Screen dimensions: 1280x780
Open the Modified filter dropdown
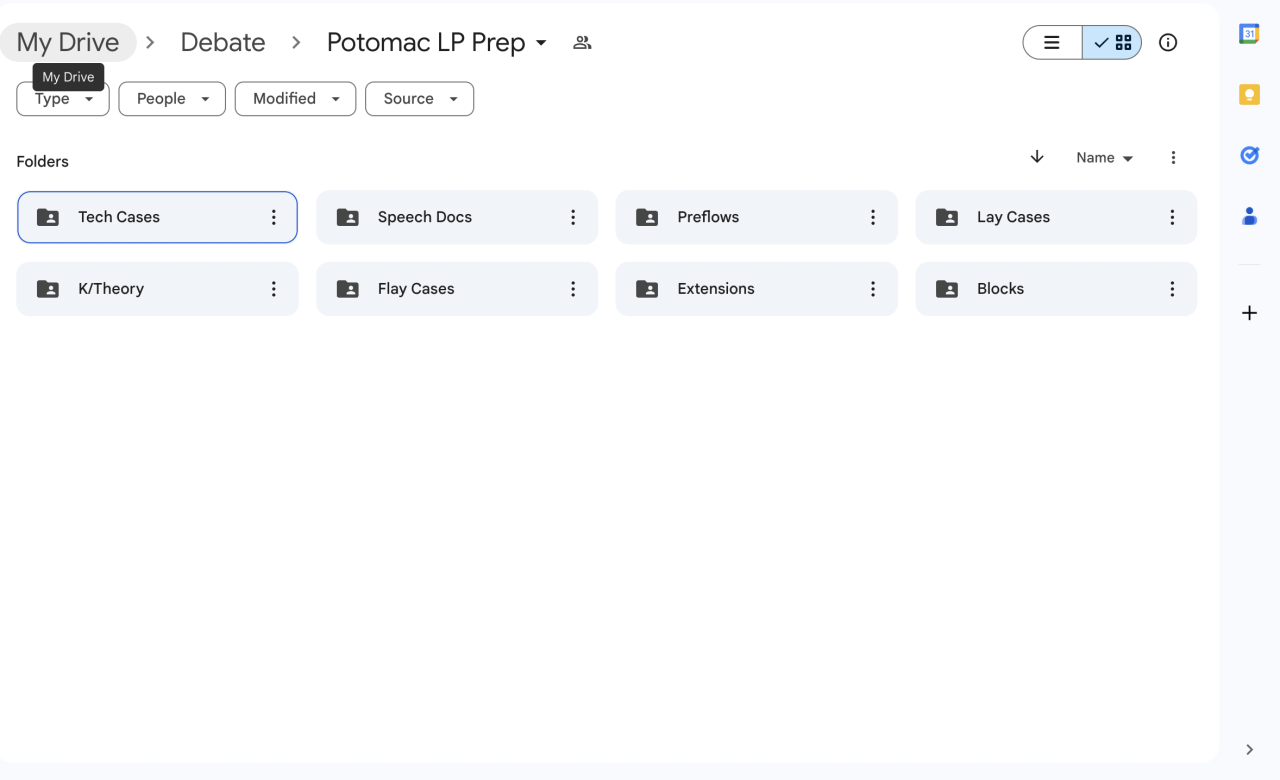(x=295, y=99)
